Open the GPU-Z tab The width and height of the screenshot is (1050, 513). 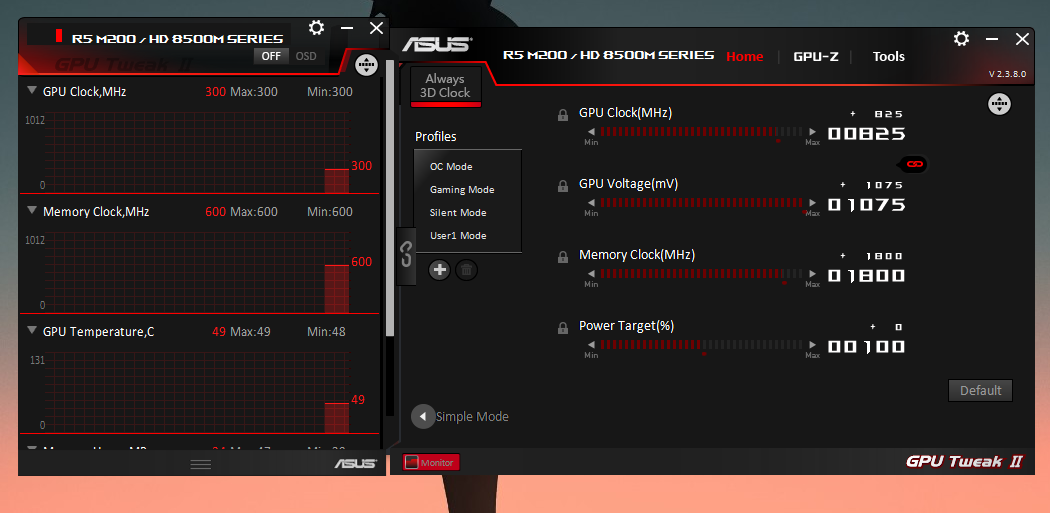point(815,56)
